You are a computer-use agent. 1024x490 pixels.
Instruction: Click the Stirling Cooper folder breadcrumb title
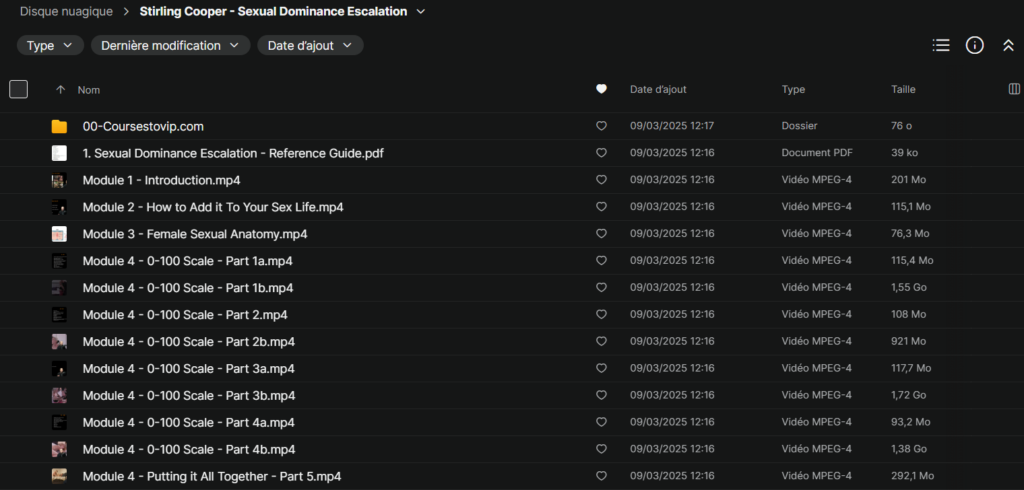coord(273,12)
